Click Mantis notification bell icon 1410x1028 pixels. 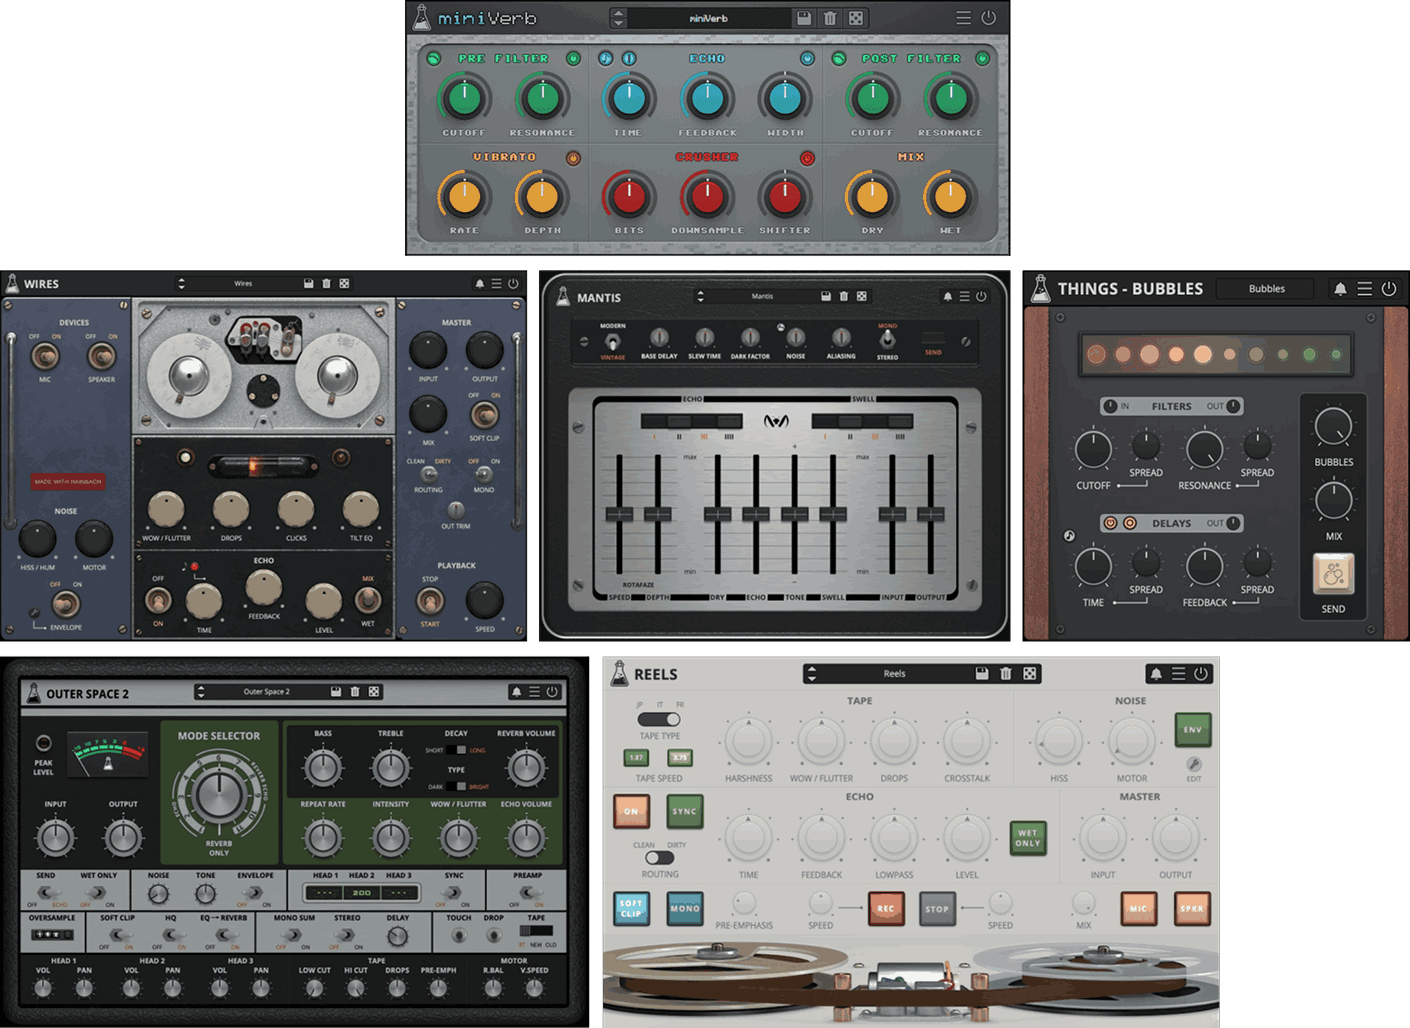[x=948, y=296]
